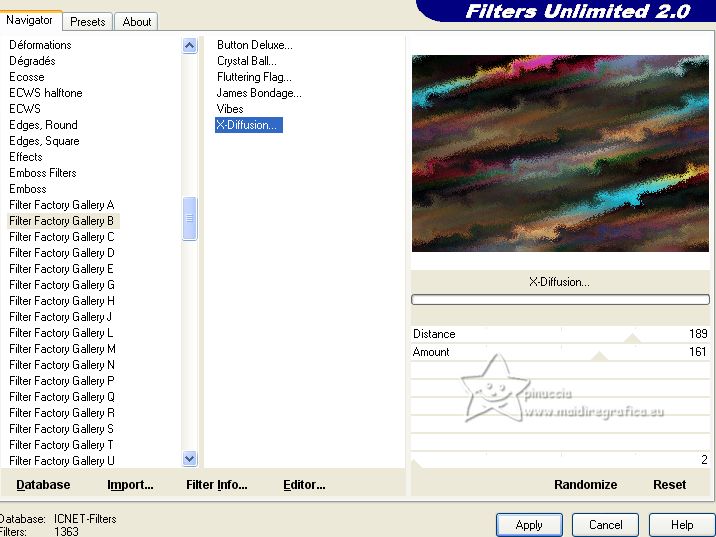716x537 pixels.
Task: Choose the James Bondage filter
Action: click(x=259, y=93)
